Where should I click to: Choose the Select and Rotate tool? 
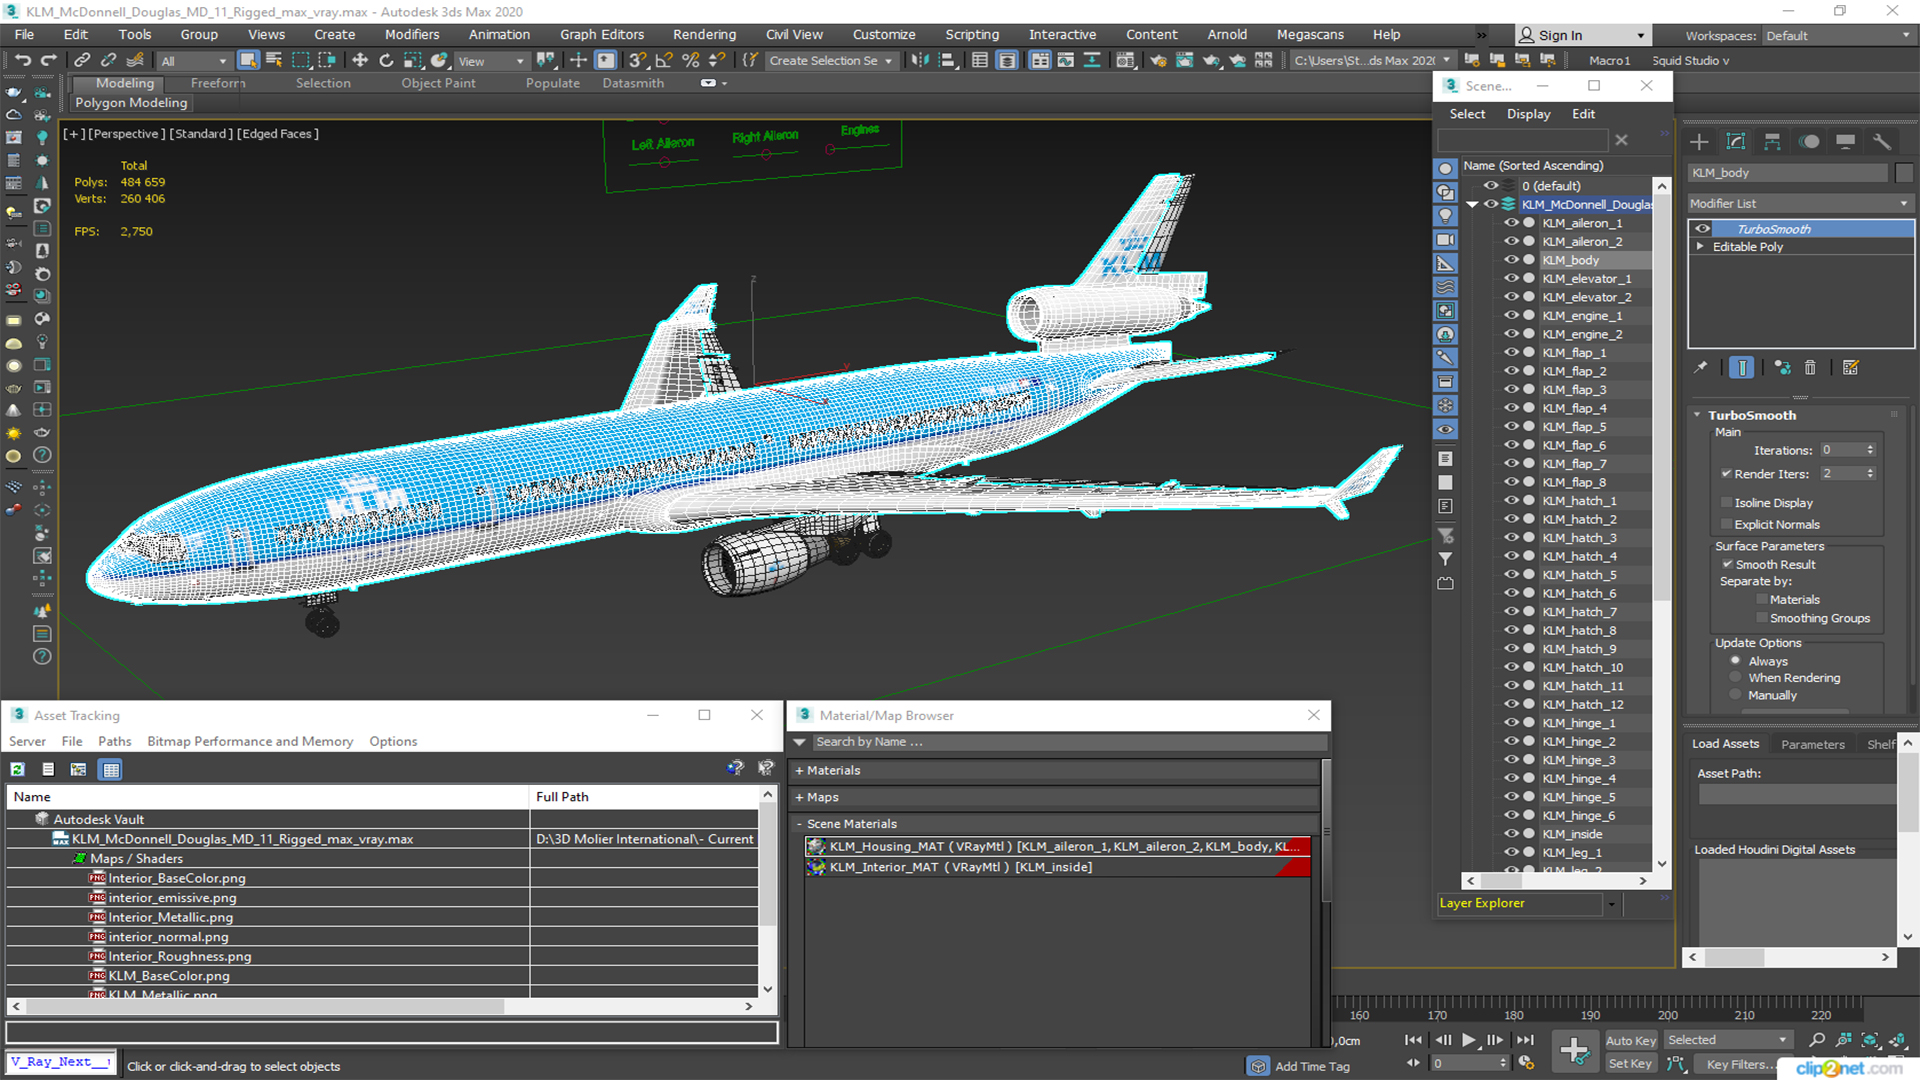pos(386,60)
